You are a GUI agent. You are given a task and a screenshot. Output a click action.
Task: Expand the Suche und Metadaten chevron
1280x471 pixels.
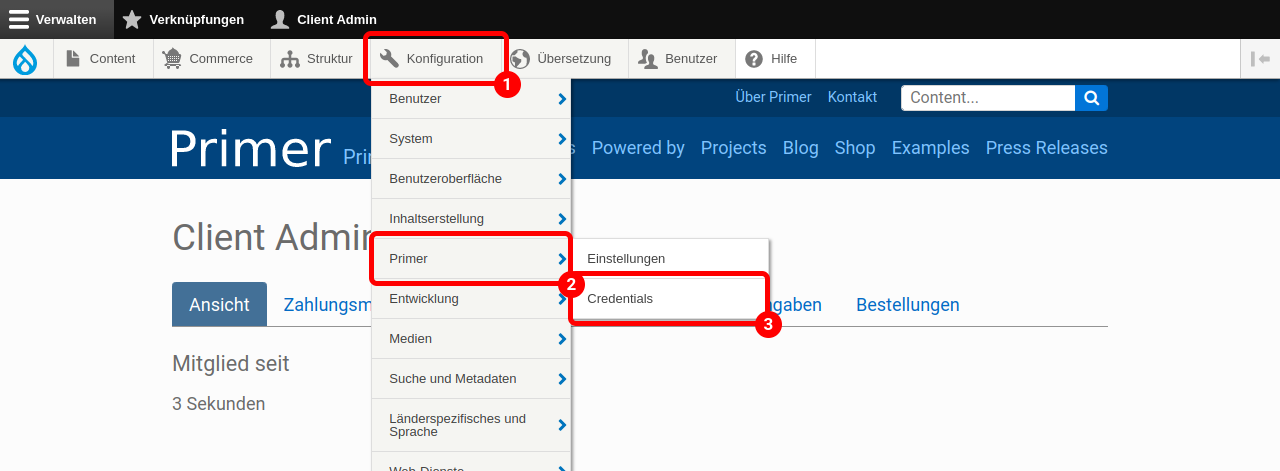pyautogui.click(x=562, y=379)
